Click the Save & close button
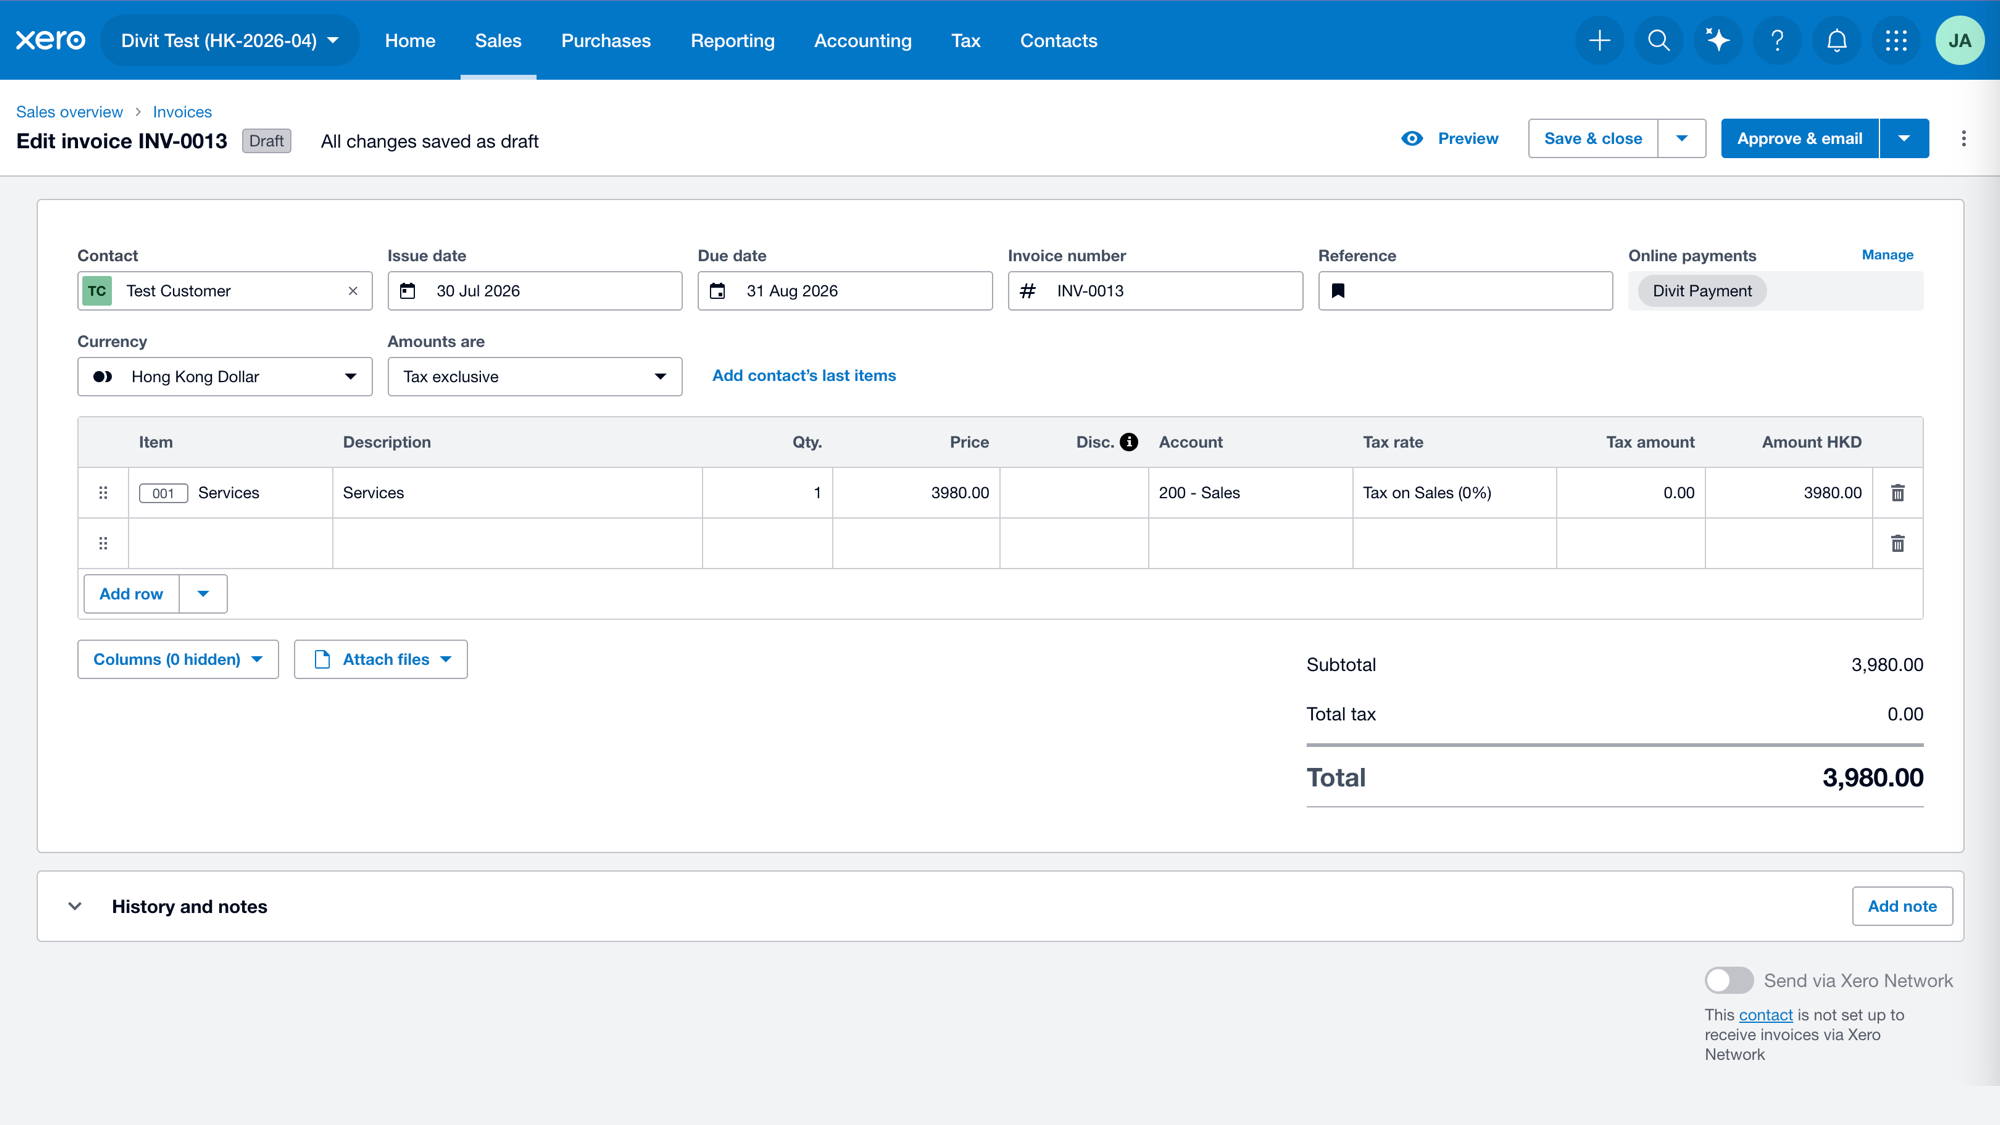Screen dimensions: 2000x1125 (1593, 138)
